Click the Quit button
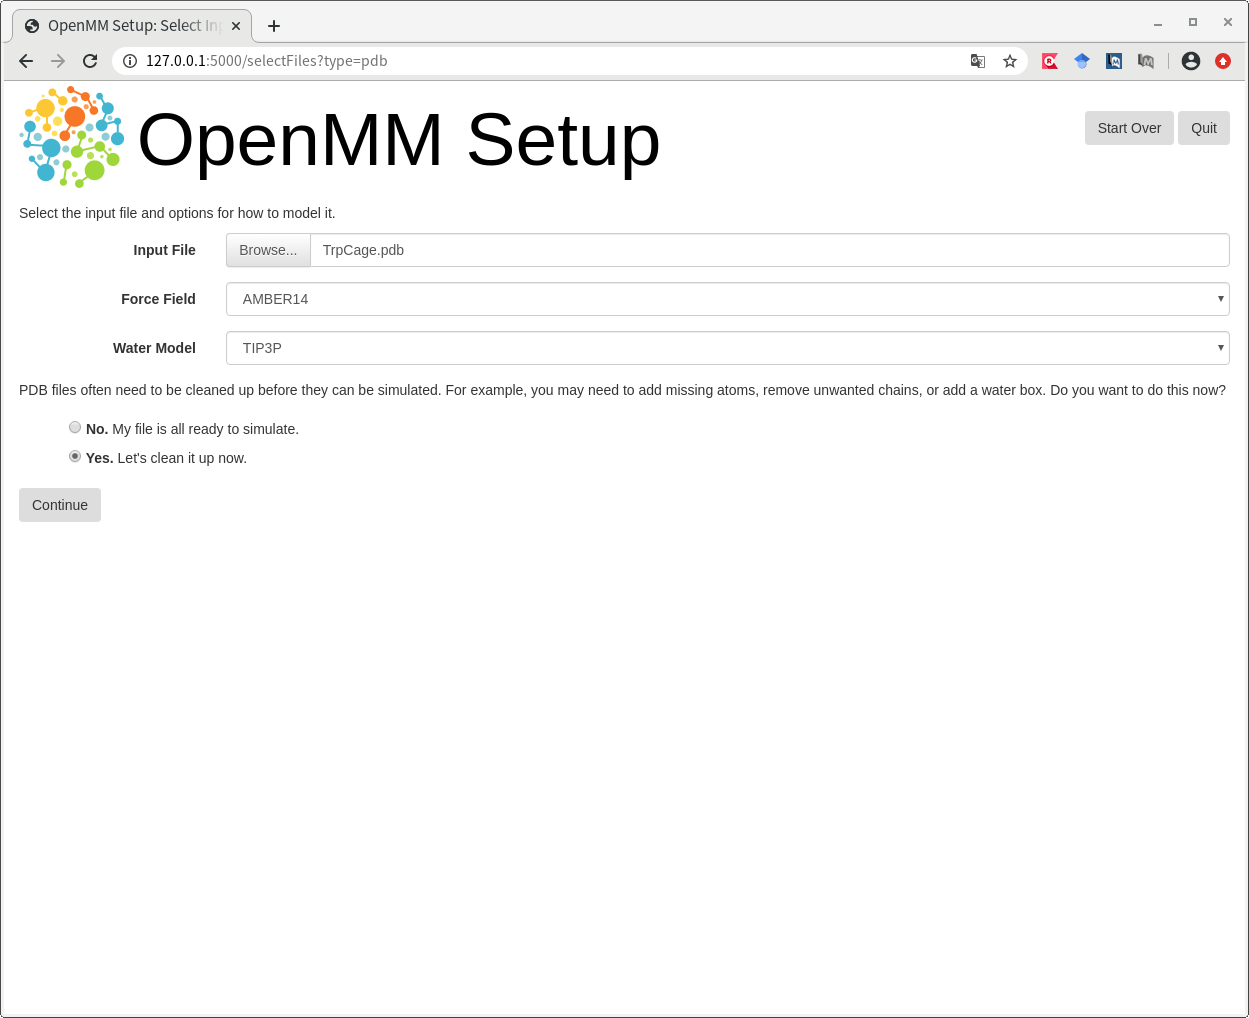1249x1018 pixels. (x=1203, y=128)
